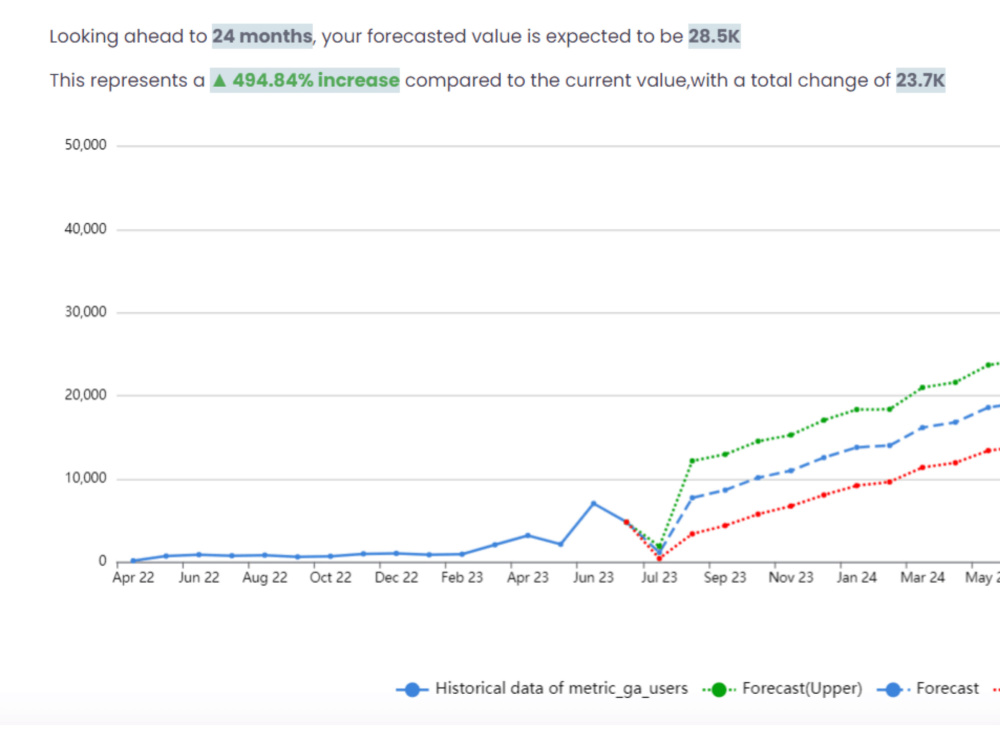
Task: Click the 20,000 y-axis label
Action: pos(85,395)
